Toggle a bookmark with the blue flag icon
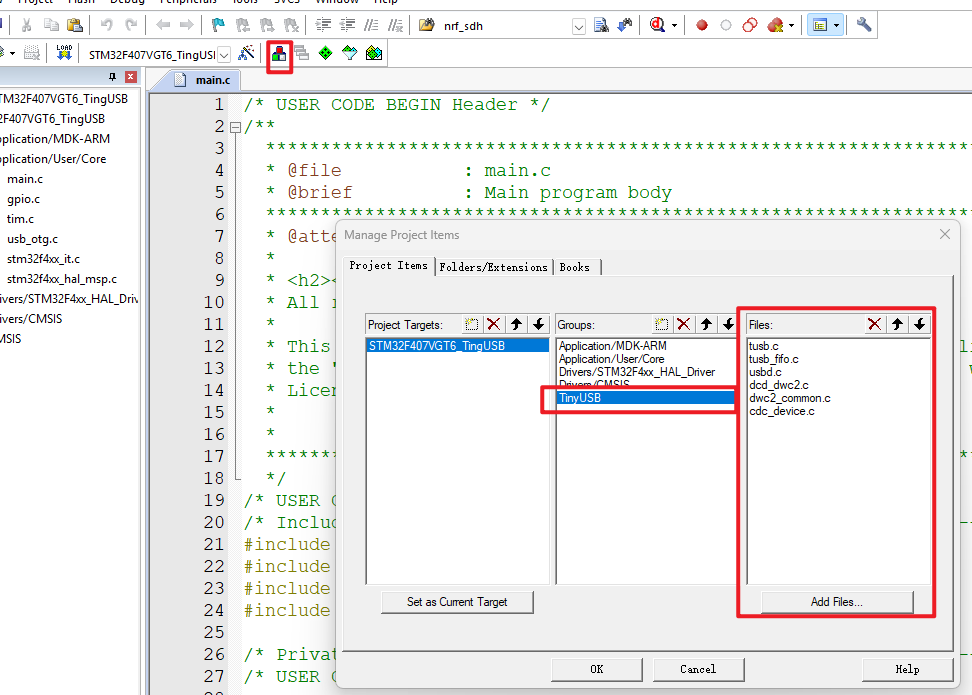Image resolution: width=972 pixels, height=695 pixels. pos(218,25)
